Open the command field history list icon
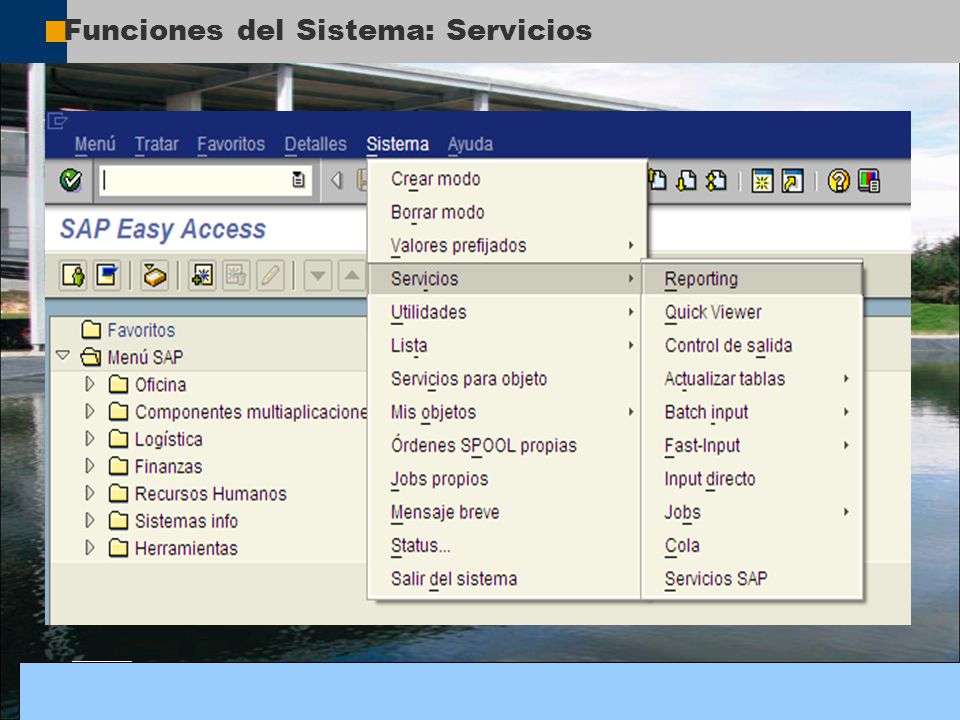The height and width of the screenshot is (720, 960). point(298,180)
